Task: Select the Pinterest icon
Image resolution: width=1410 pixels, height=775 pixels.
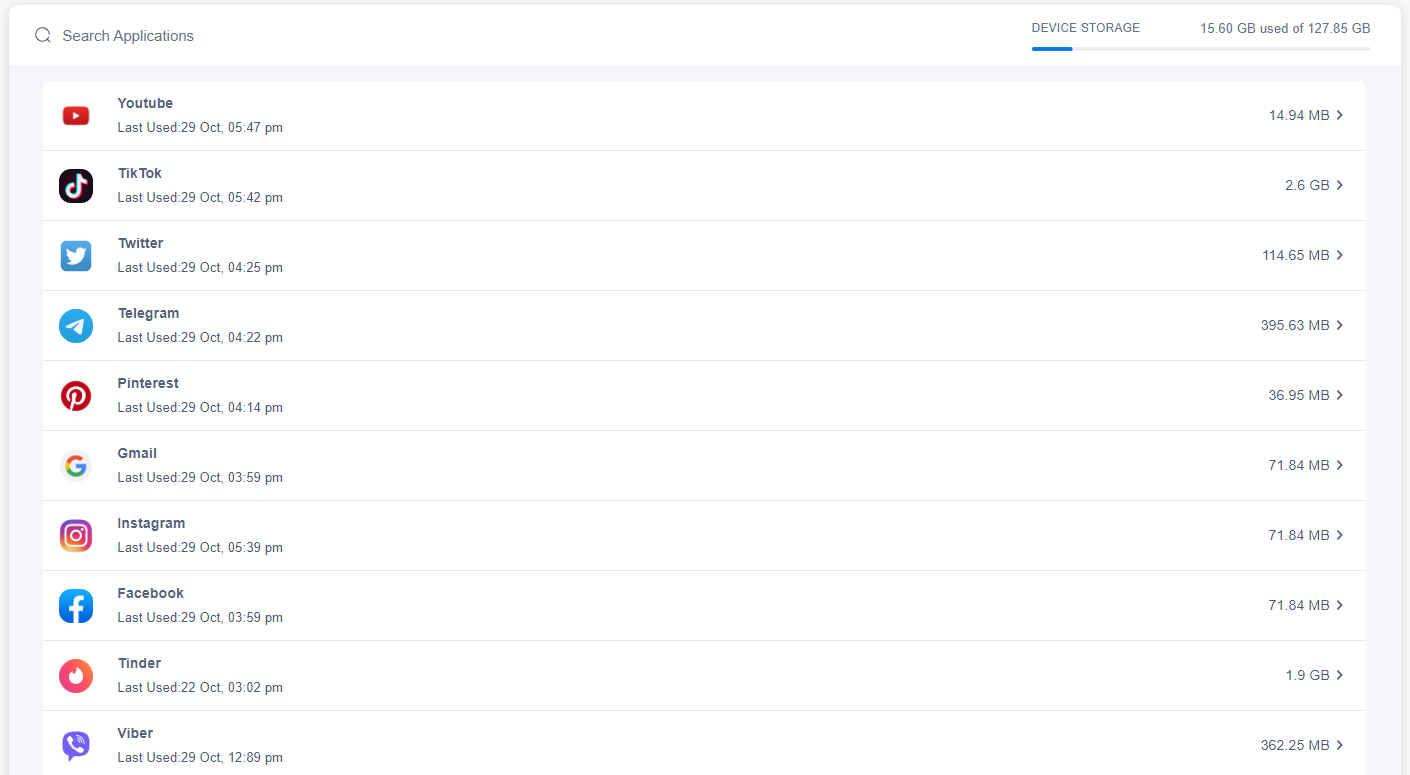Action: click(x=76, y=395)
